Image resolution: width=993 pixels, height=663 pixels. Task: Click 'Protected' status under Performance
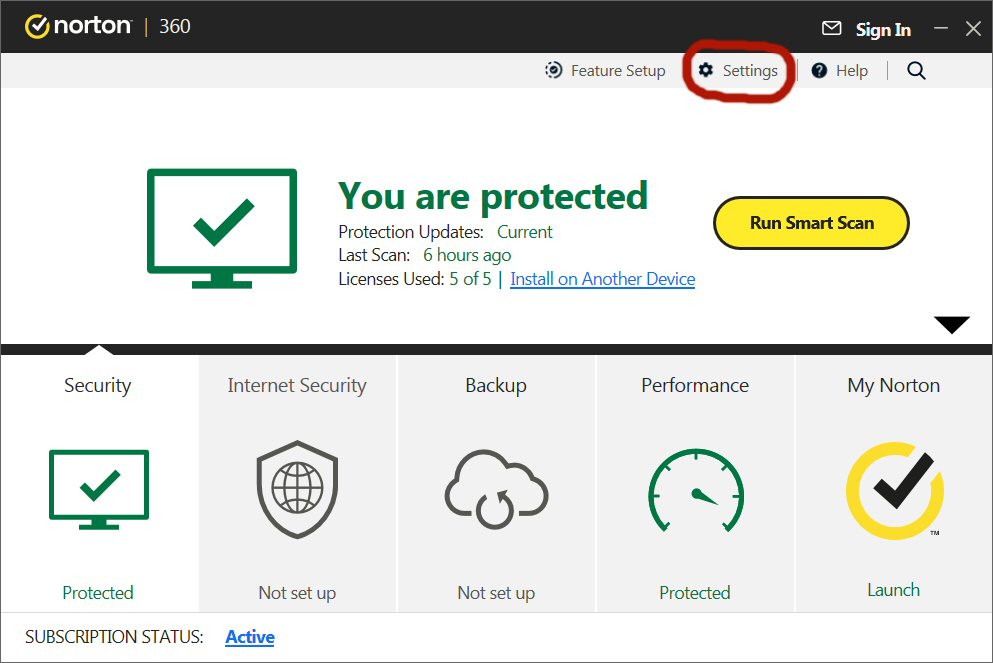point(695,593)
